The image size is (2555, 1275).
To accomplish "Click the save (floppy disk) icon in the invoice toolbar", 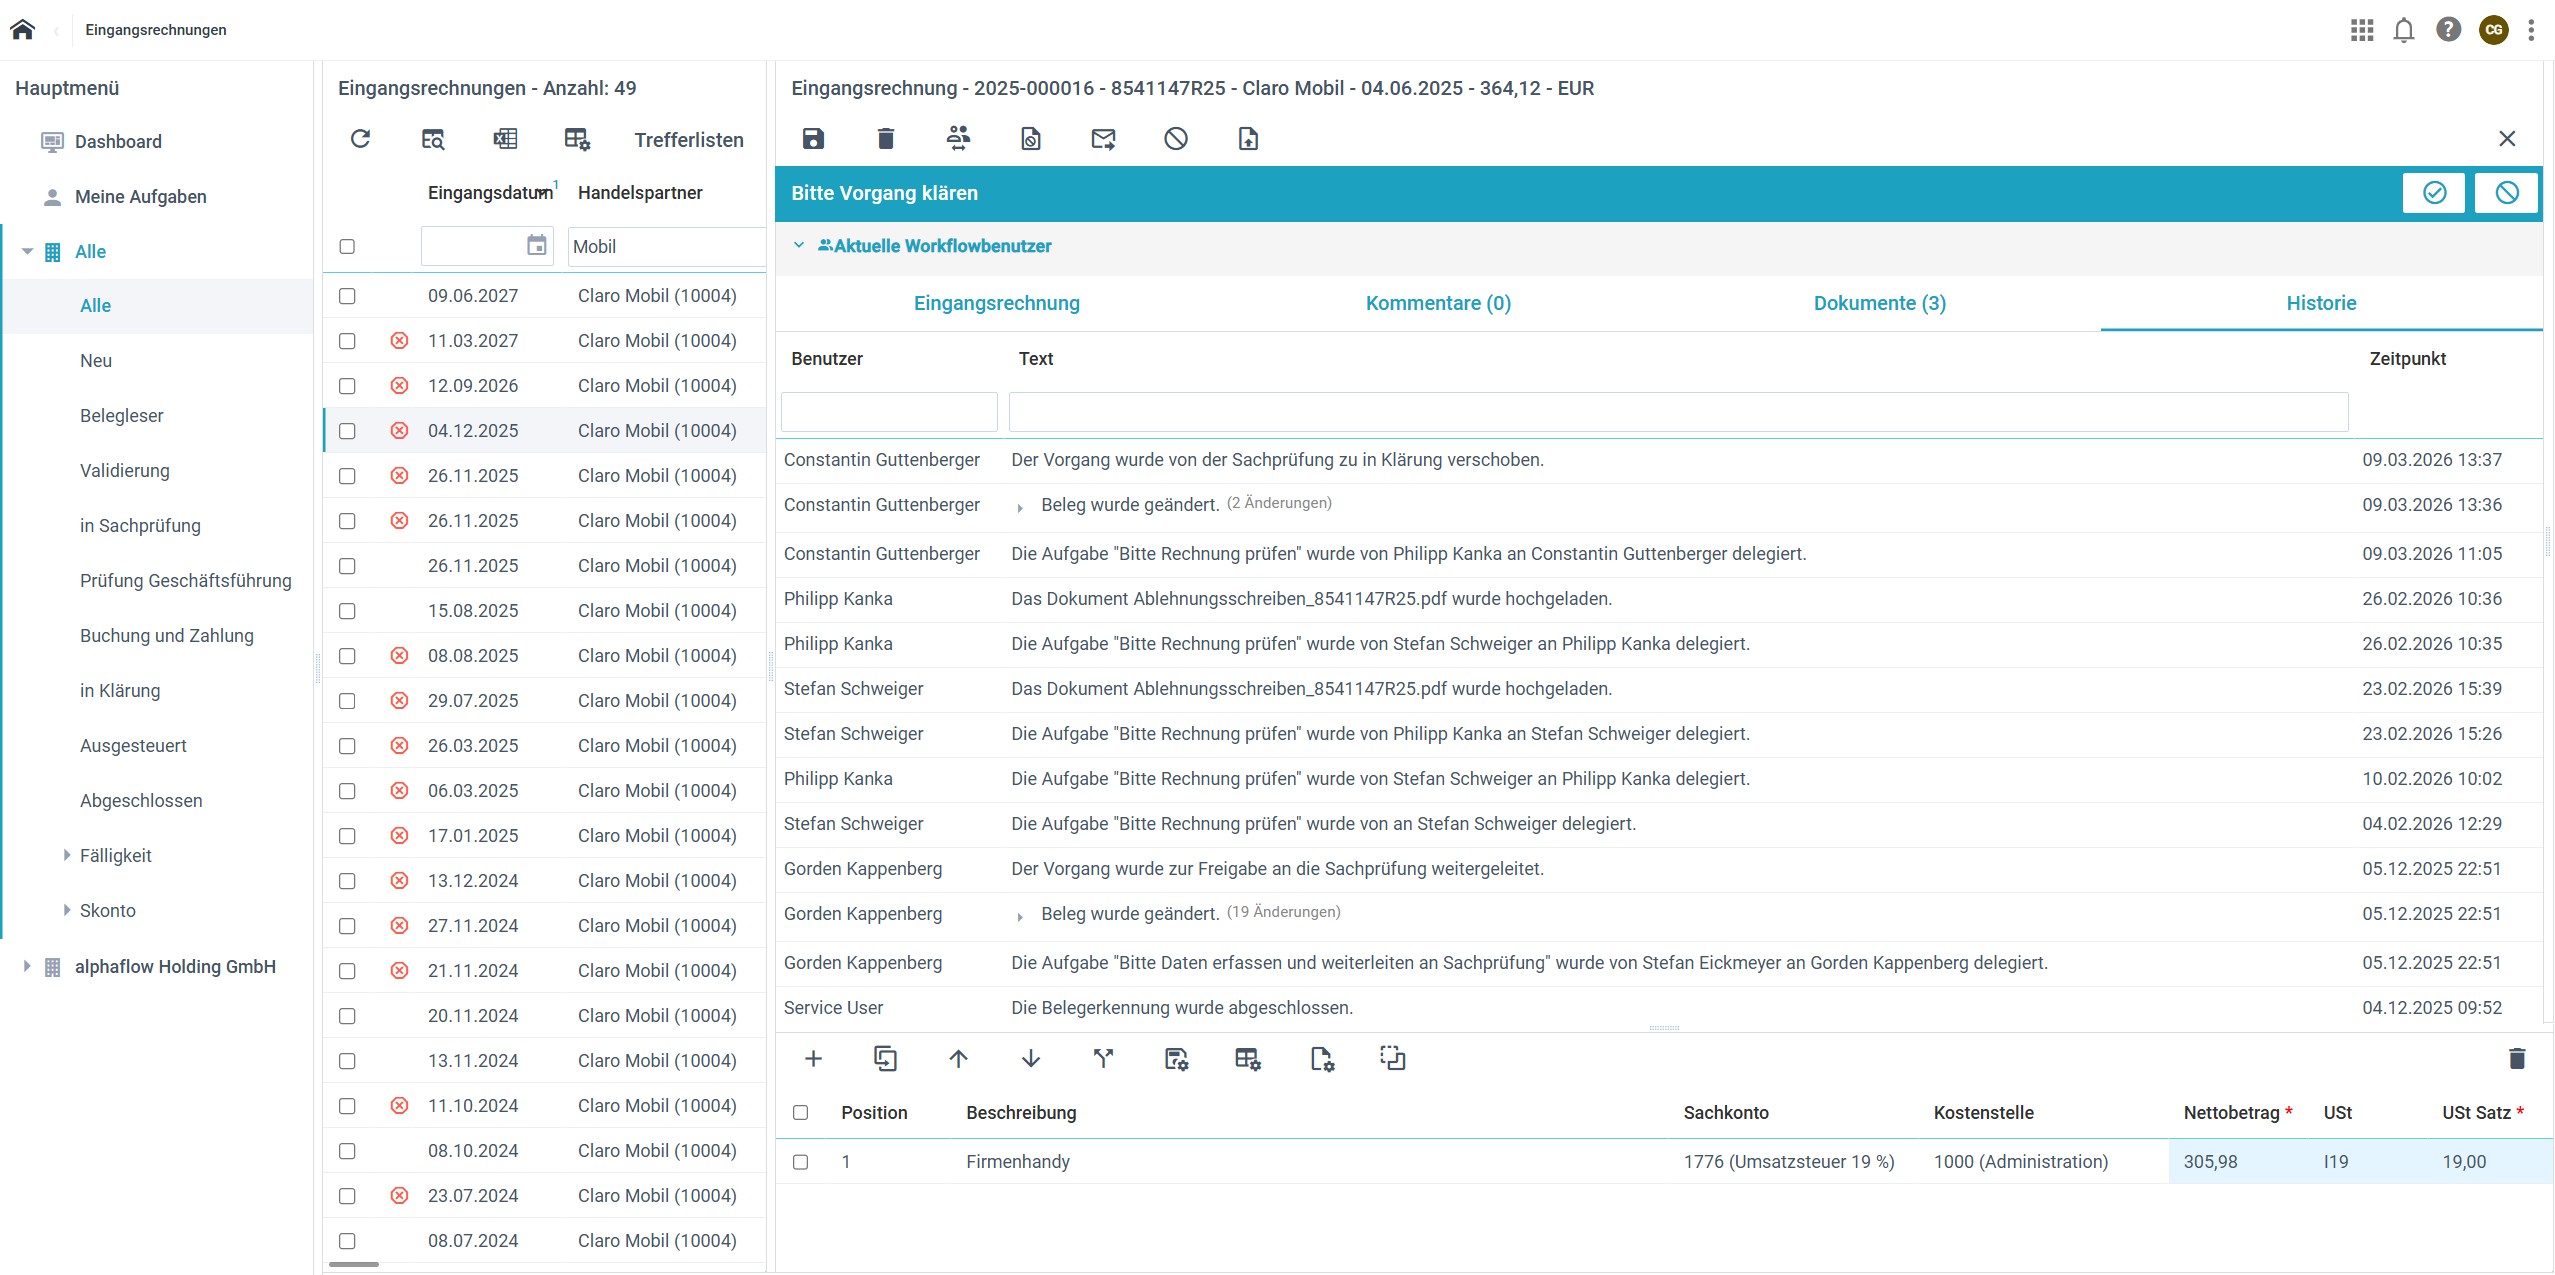I will [x=813, y=139].
